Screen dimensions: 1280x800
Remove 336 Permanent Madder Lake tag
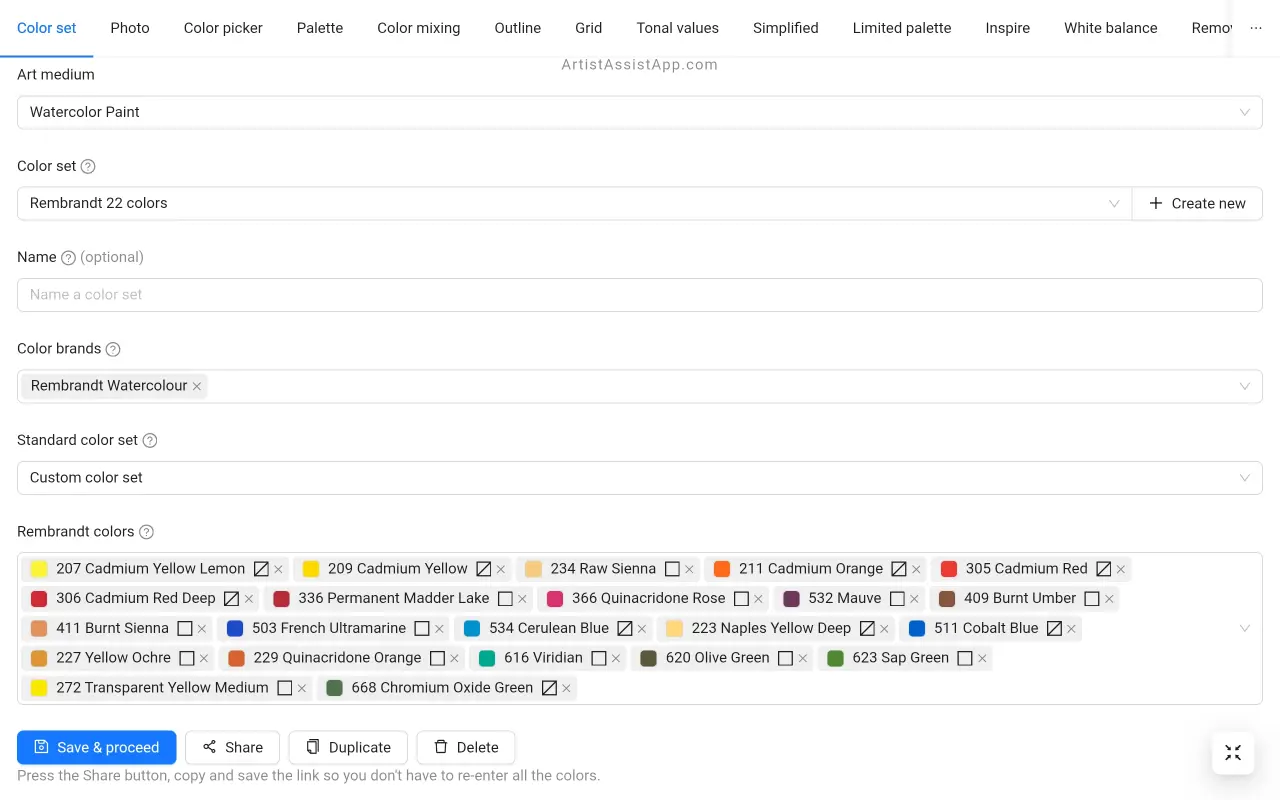tap(522, 599)
